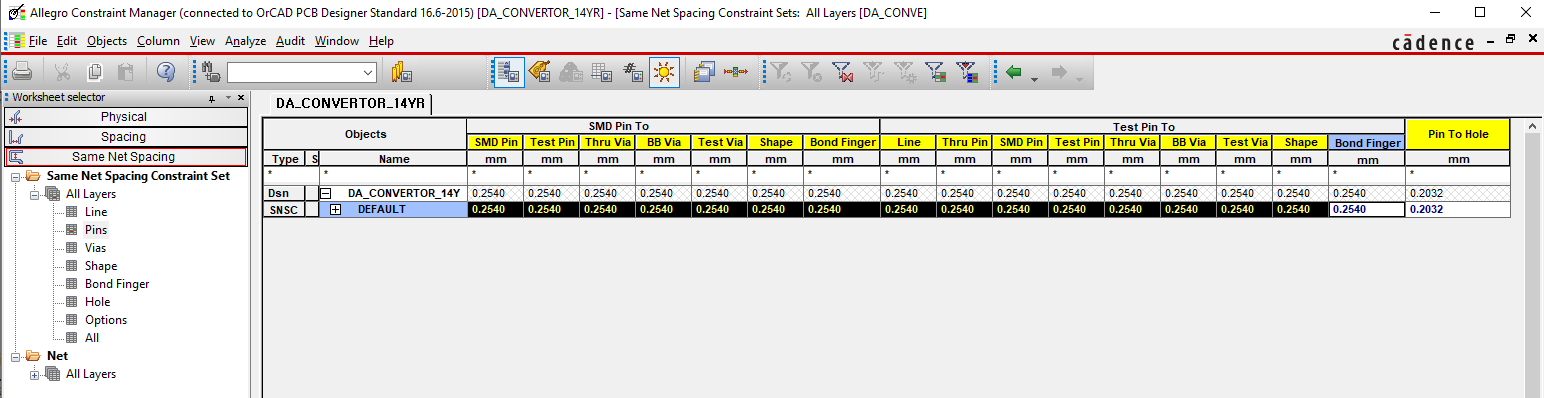Expand the DEFAULT constraint set row

click(x=335, y=209)
